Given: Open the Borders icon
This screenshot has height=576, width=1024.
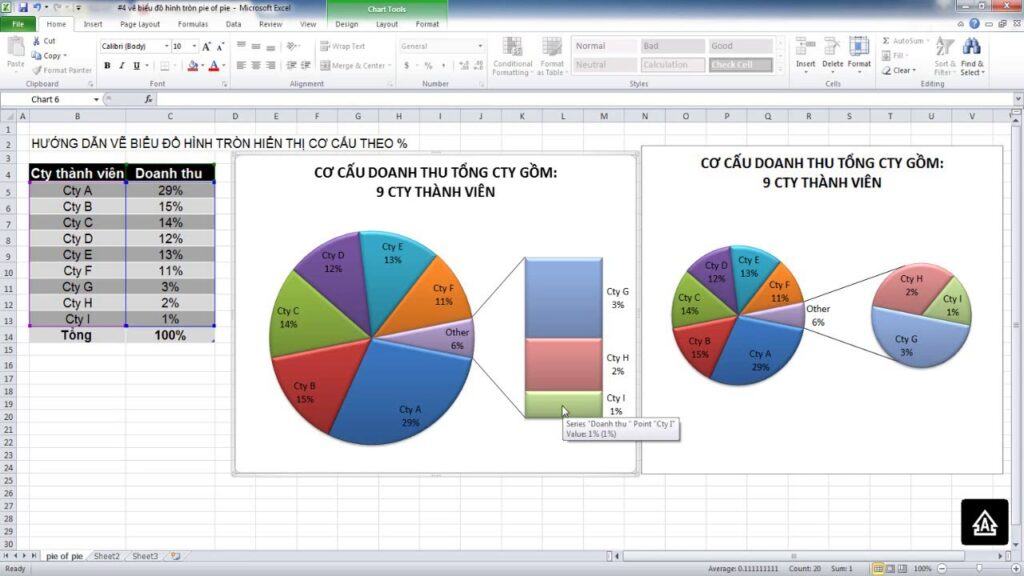Looking at the screenshot, I should coord(165,65).
